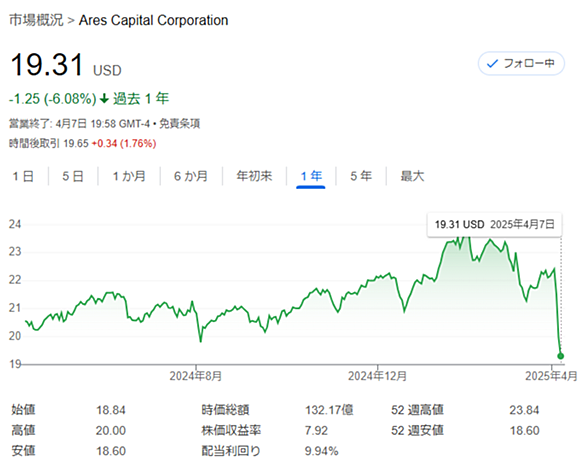
Task: Select the 1年 range tab
Action: (311, 176)
